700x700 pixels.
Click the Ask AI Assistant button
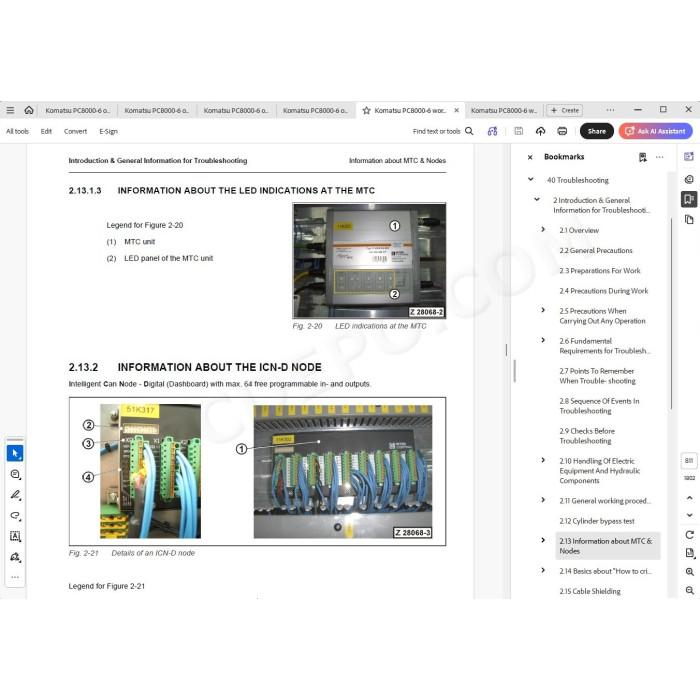(x=655, y=131)
